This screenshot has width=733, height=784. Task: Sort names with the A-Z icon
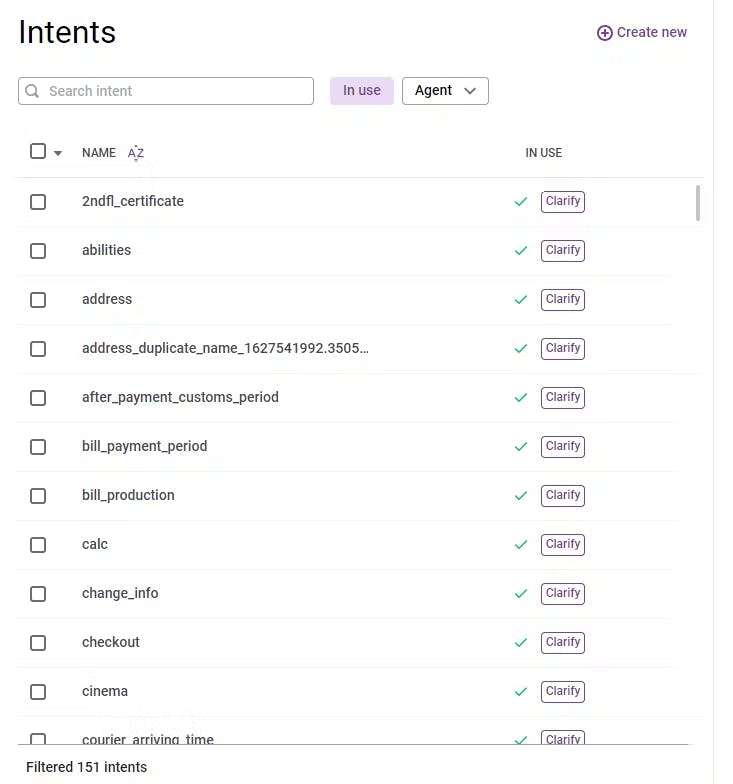tap(136, 153)
